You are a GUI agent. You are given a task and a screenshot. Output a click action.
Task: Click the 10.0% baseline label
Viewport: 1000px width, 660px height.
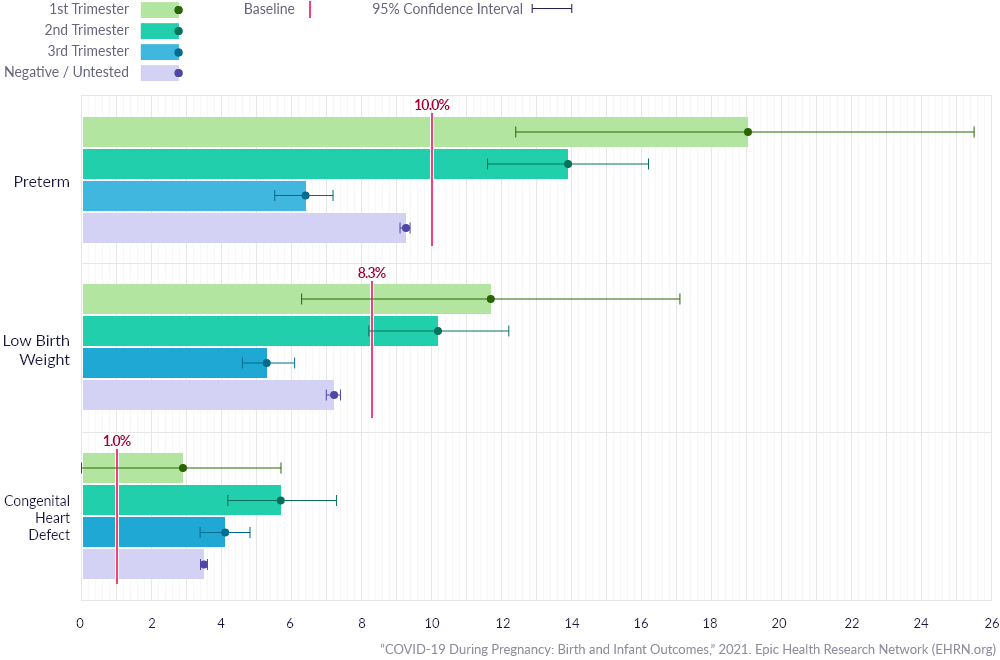432,106
